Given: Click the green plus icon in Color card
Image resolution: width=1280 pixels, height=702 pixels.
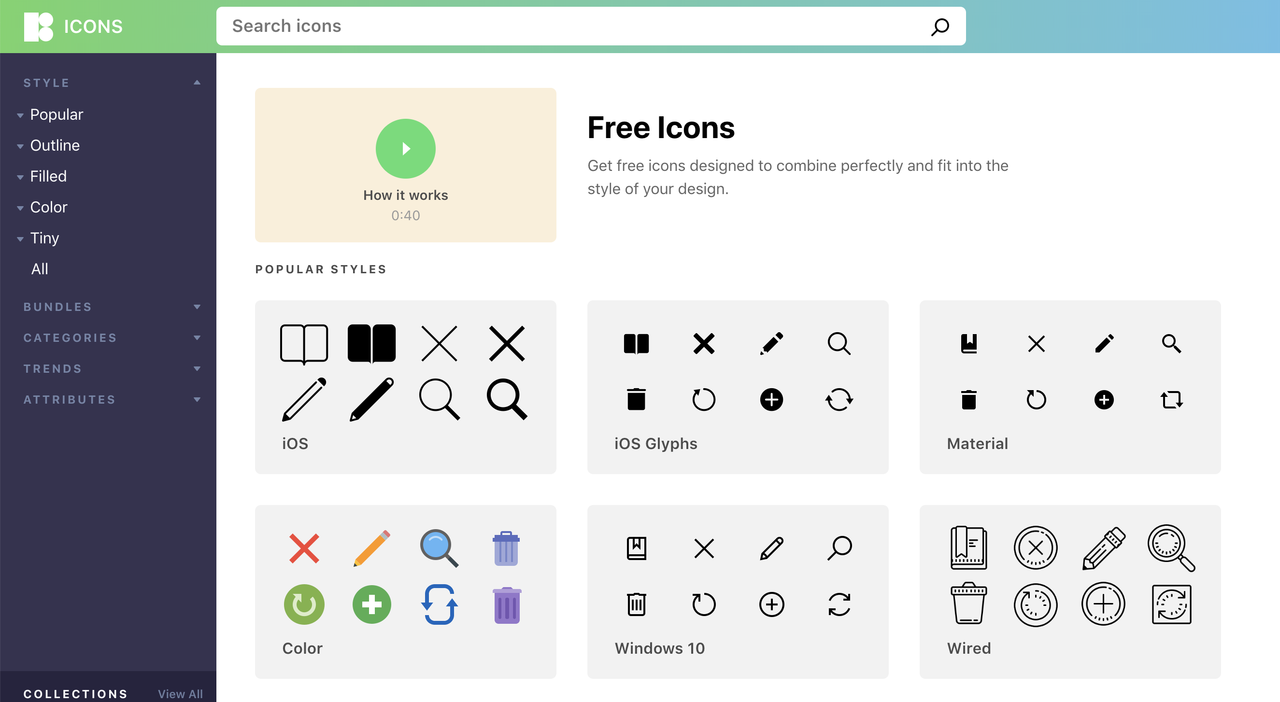Looking at the screenshot, I should coord(372,605).
